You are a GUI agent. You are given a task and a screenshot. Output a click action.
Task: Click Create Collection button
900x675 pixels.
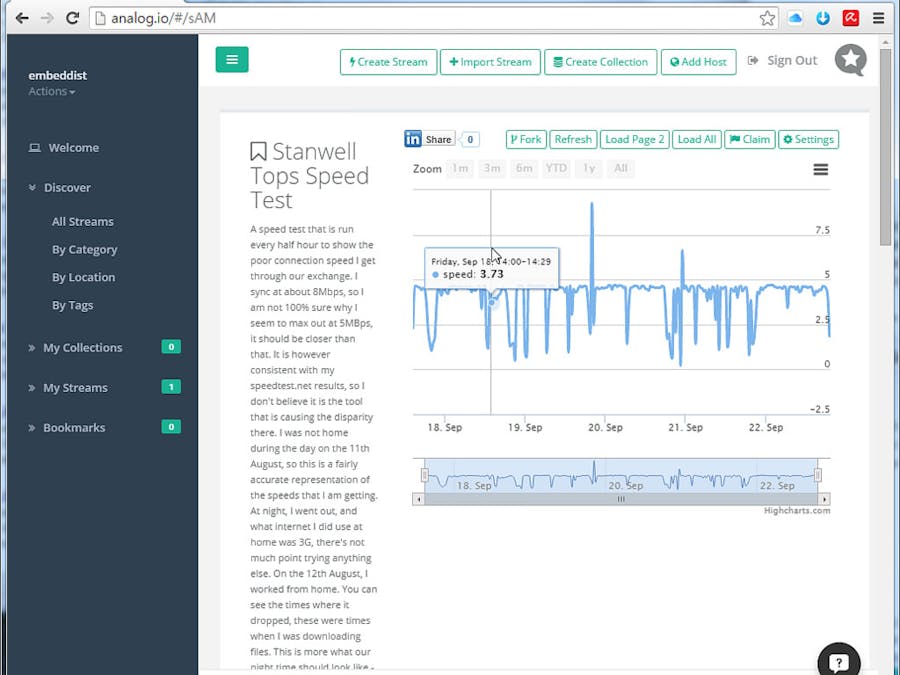pos(600,62)
